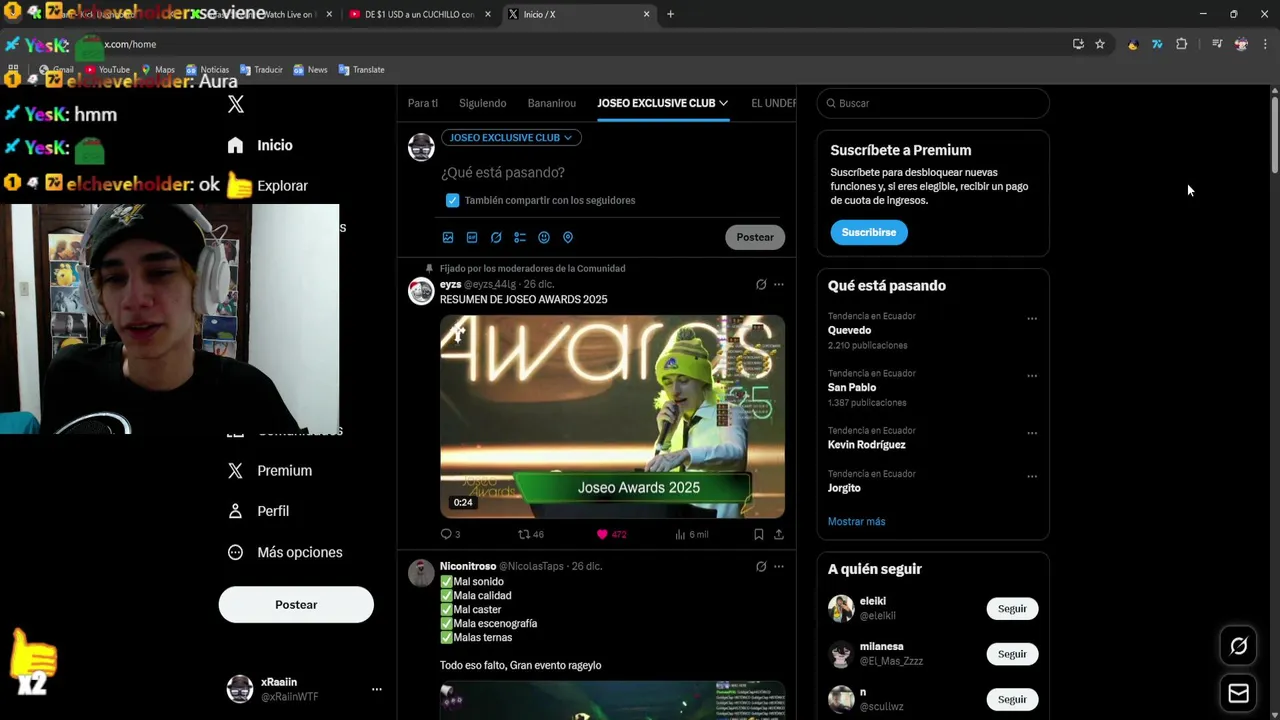Open options for San Pablo trend
This screenshot has width=1280, height=720.
point(1032,376)
